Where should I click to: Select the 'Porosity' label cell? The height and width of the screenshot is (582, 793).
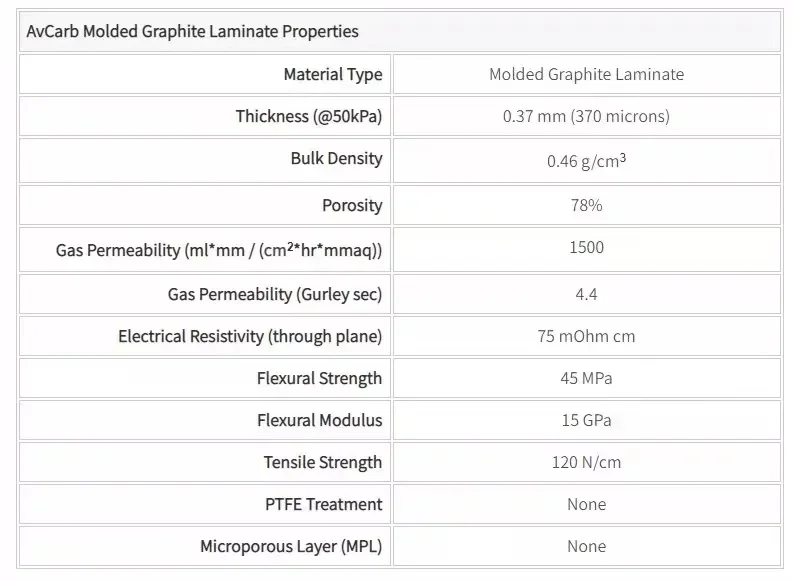[351, 205]
